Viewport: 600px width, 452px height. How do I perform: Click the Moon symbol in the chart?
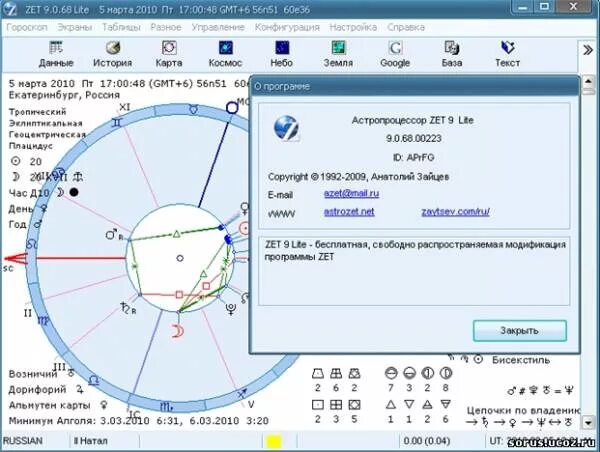pos(178,331)
